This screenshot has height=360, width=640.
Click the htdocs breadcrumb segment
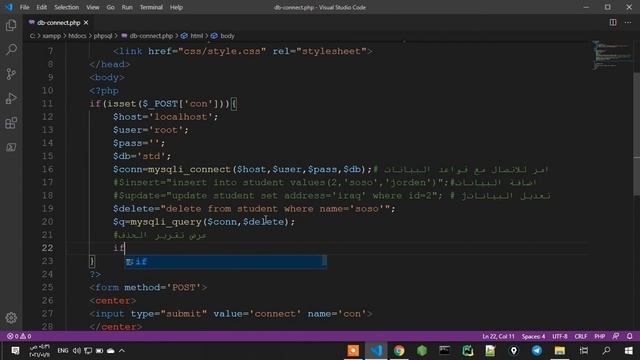[77, 36]
